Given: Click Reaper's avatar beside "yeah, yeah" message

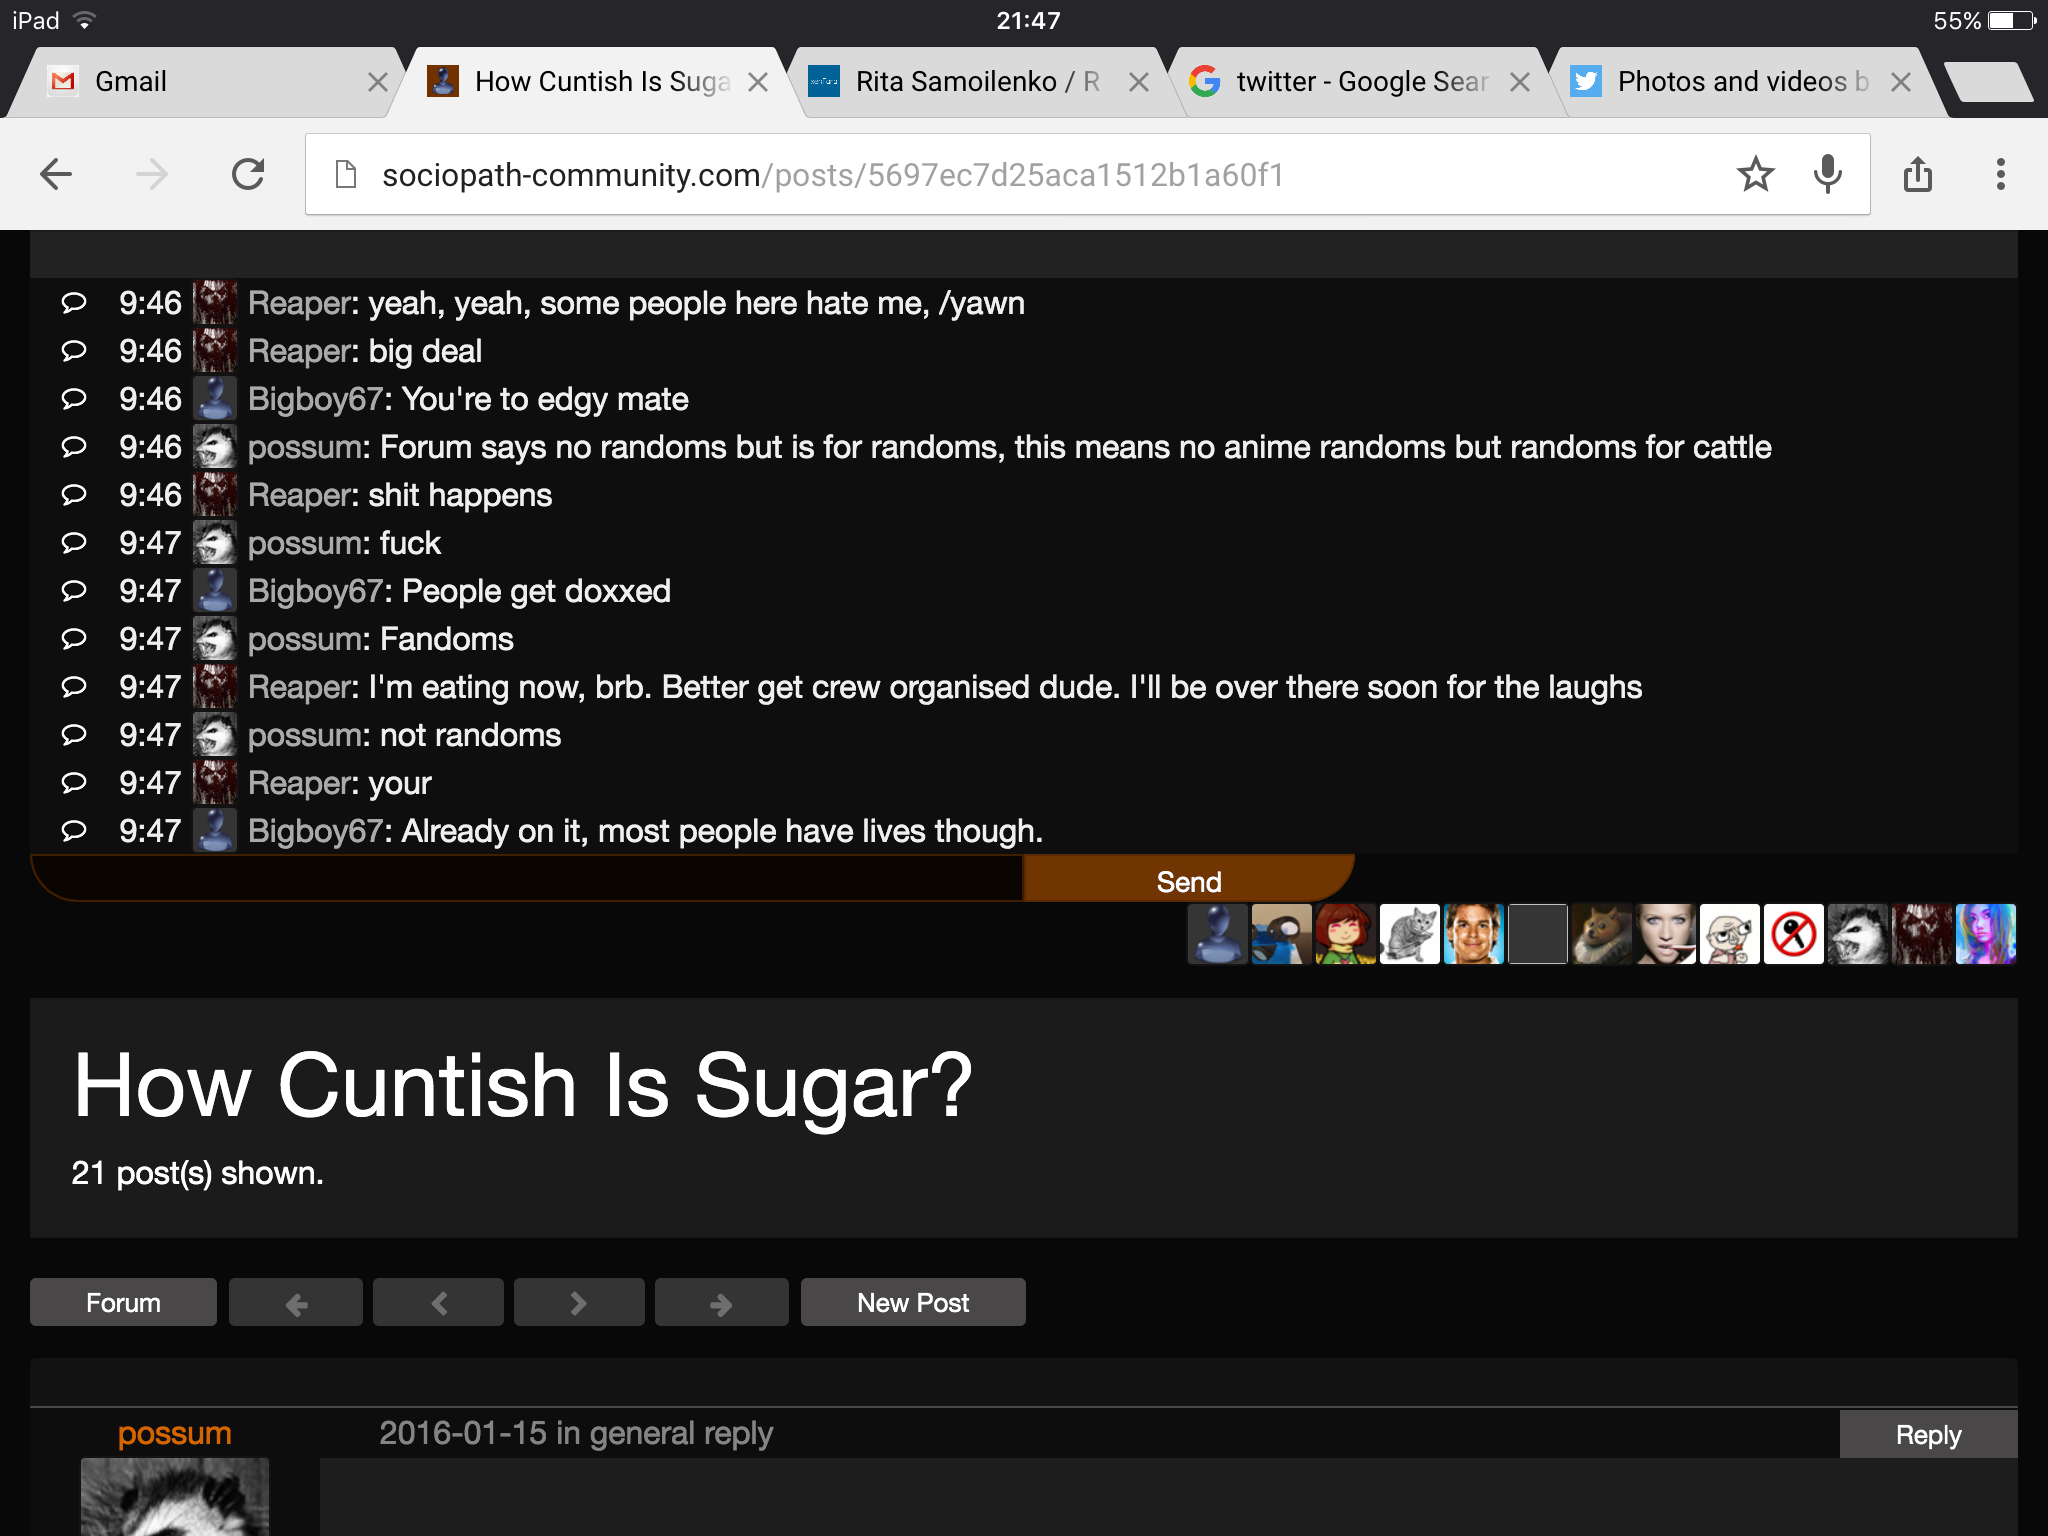Looking at the screenshot, I should (215, 303).
